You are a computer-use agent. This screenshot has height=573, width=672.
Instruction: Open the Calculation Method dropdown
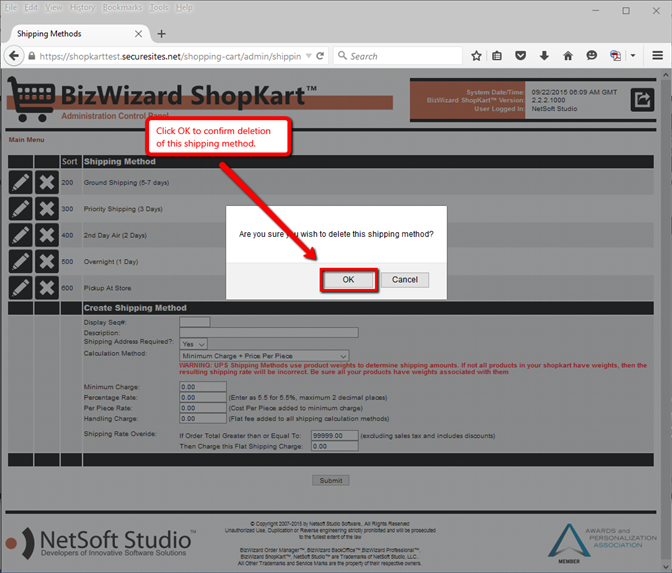coord(264,356)
